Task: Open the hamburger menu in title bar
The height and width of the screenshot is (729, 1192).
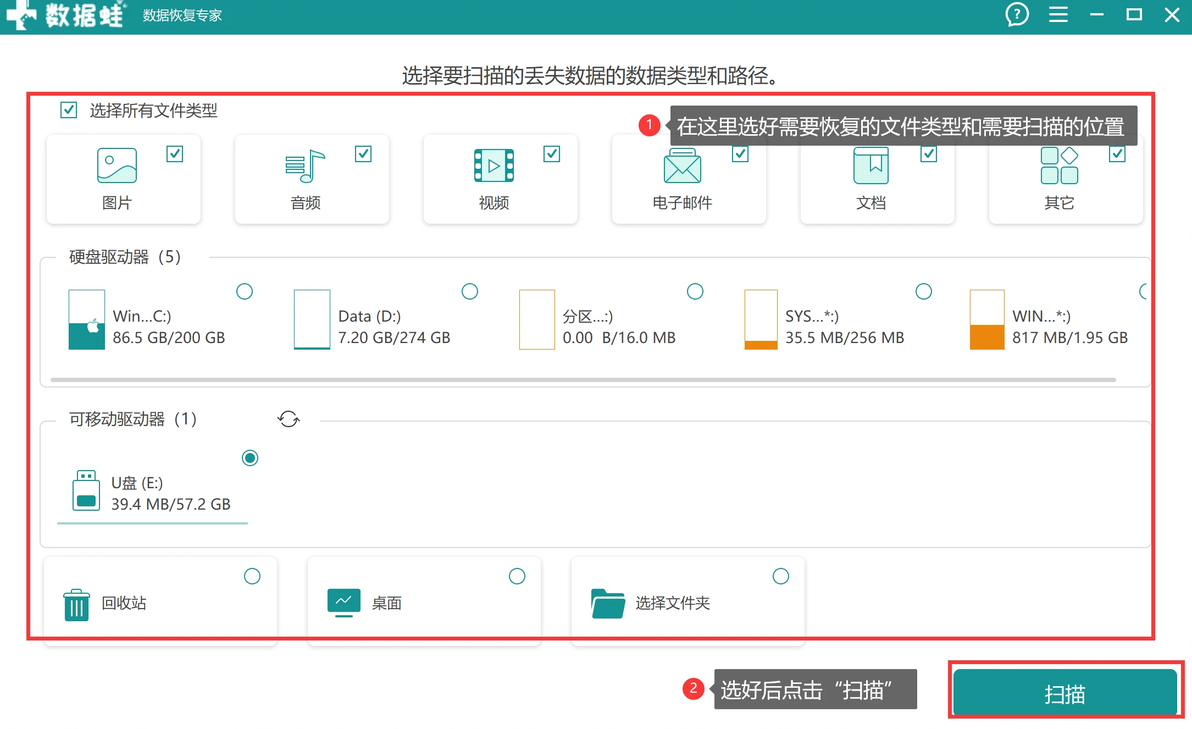Action: click(x=1058, y=14)
